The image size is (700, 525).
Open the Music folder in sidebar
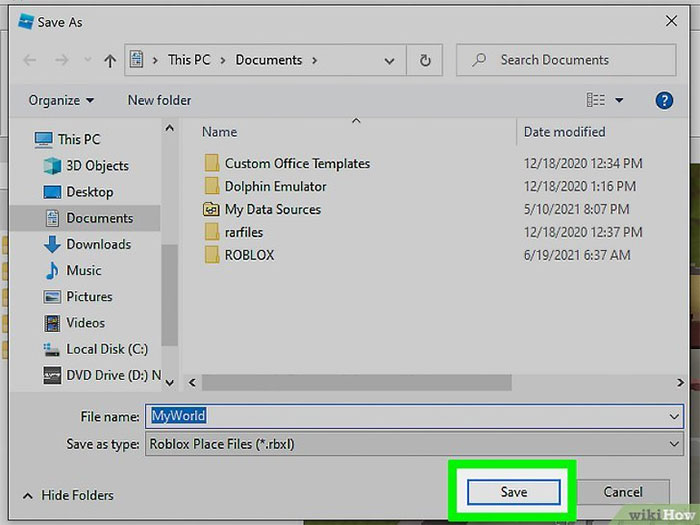pos(84,270)
